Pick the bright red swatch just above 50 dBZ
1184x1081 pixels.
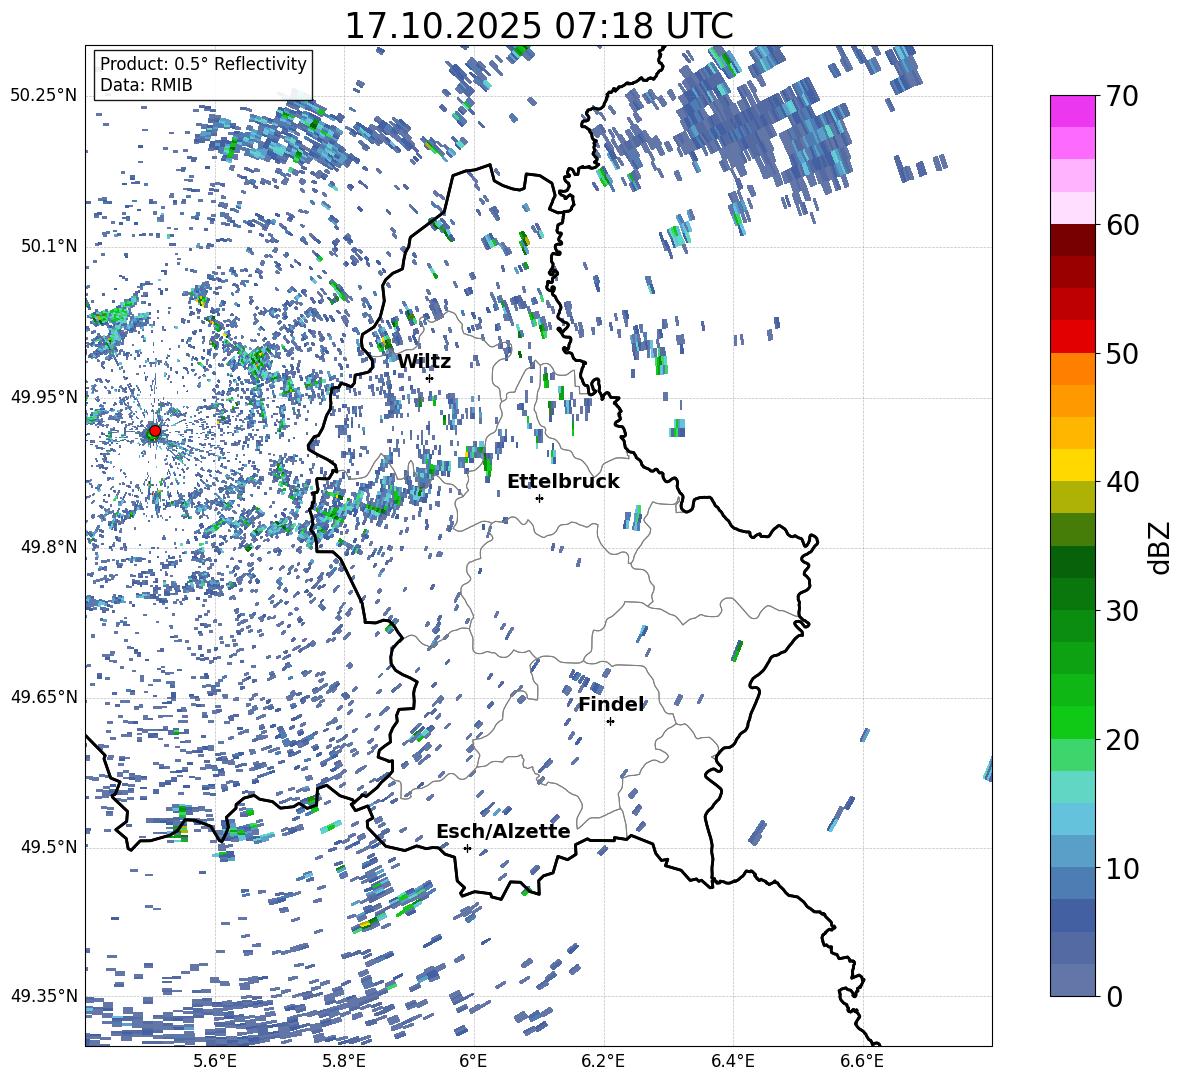pos(1072,336)
